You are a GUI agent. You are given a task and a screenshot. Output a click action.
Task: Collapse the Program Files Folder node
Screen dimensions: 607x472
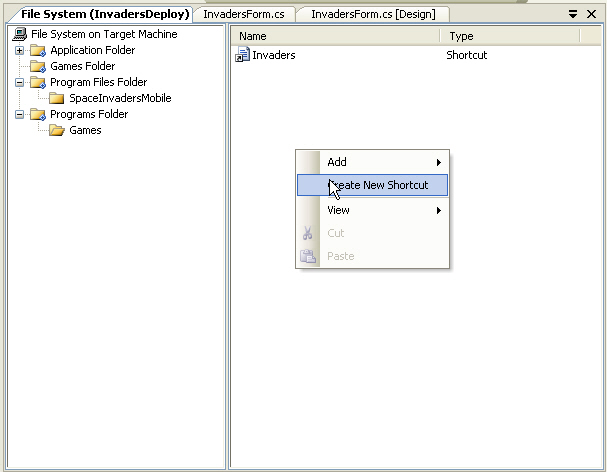click(x=19, y=82)
